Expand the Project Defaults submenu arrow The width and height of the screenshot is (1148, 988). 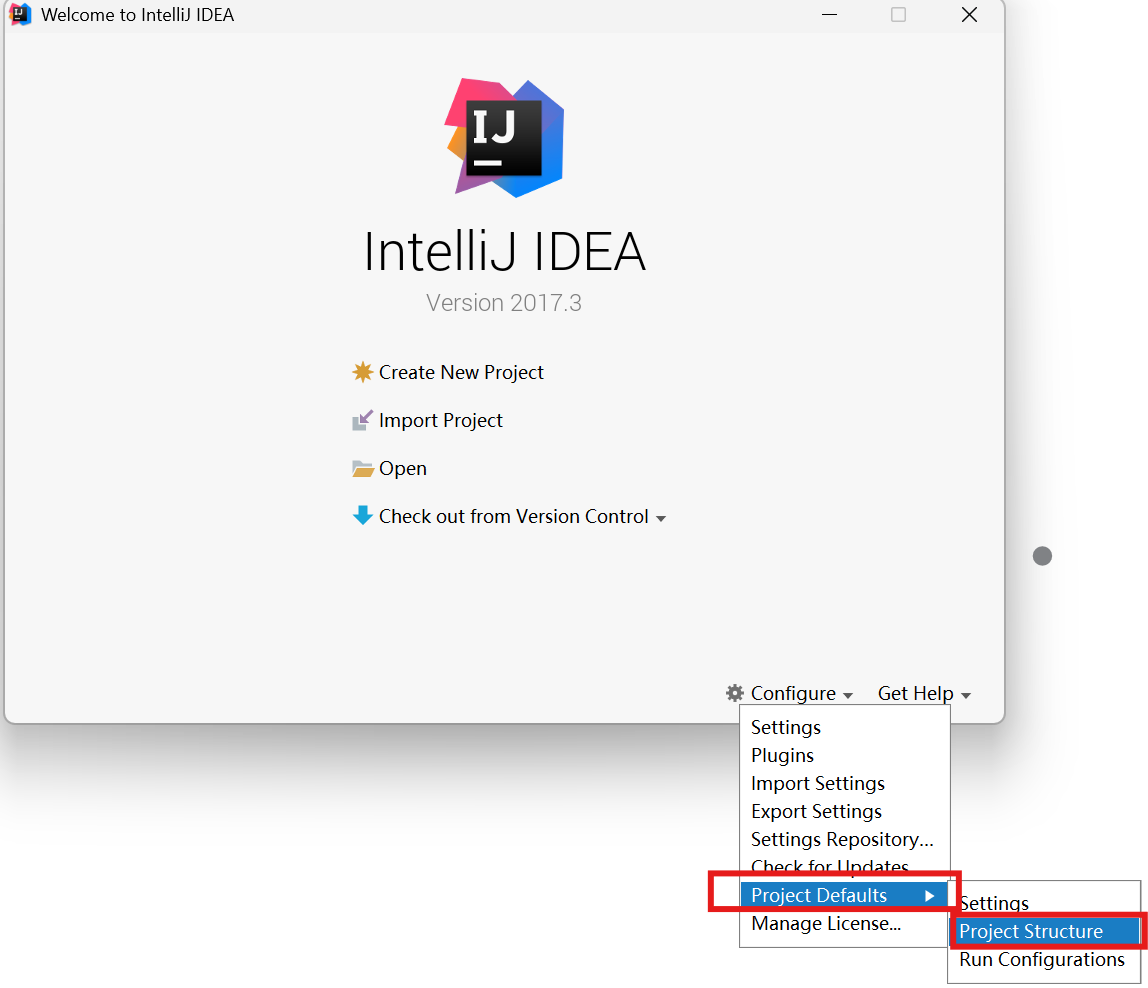930,896
